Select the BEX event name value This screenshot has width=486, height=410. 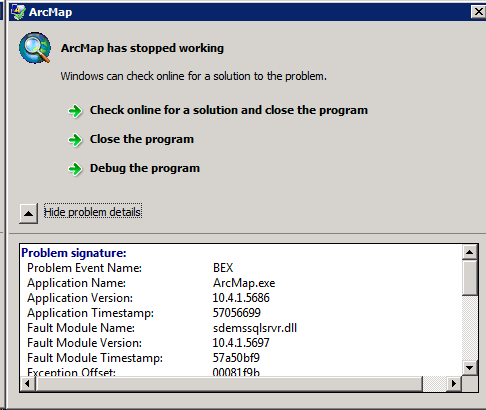coord(223,268)
